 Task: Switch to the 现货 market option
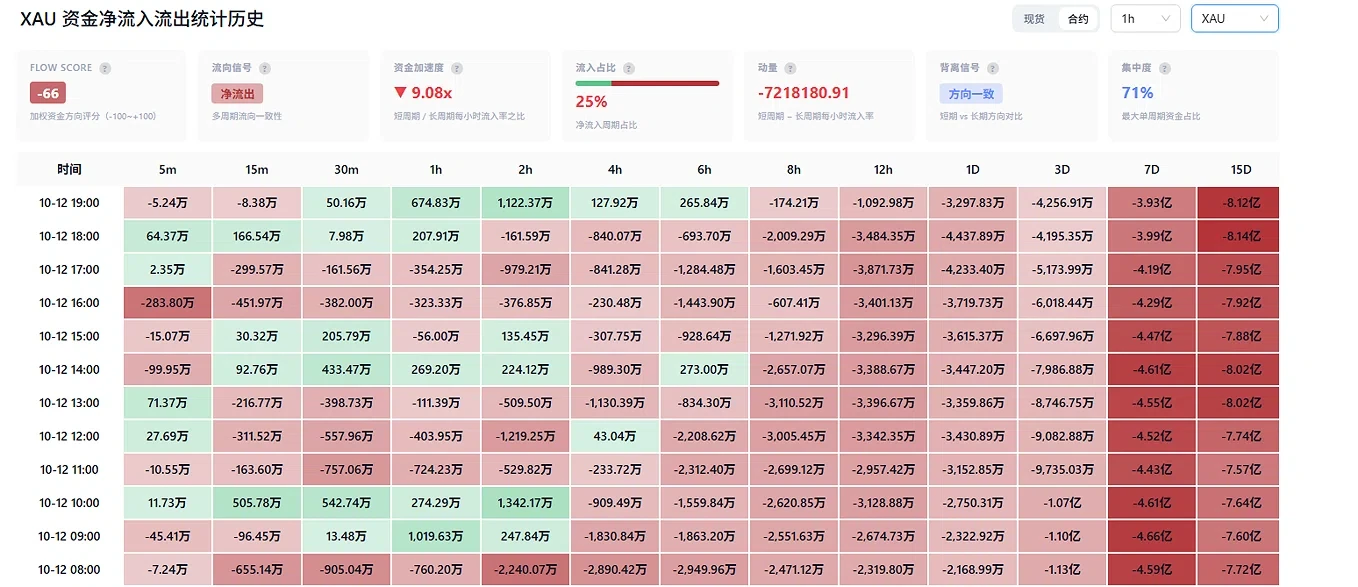coord(1034,19)
